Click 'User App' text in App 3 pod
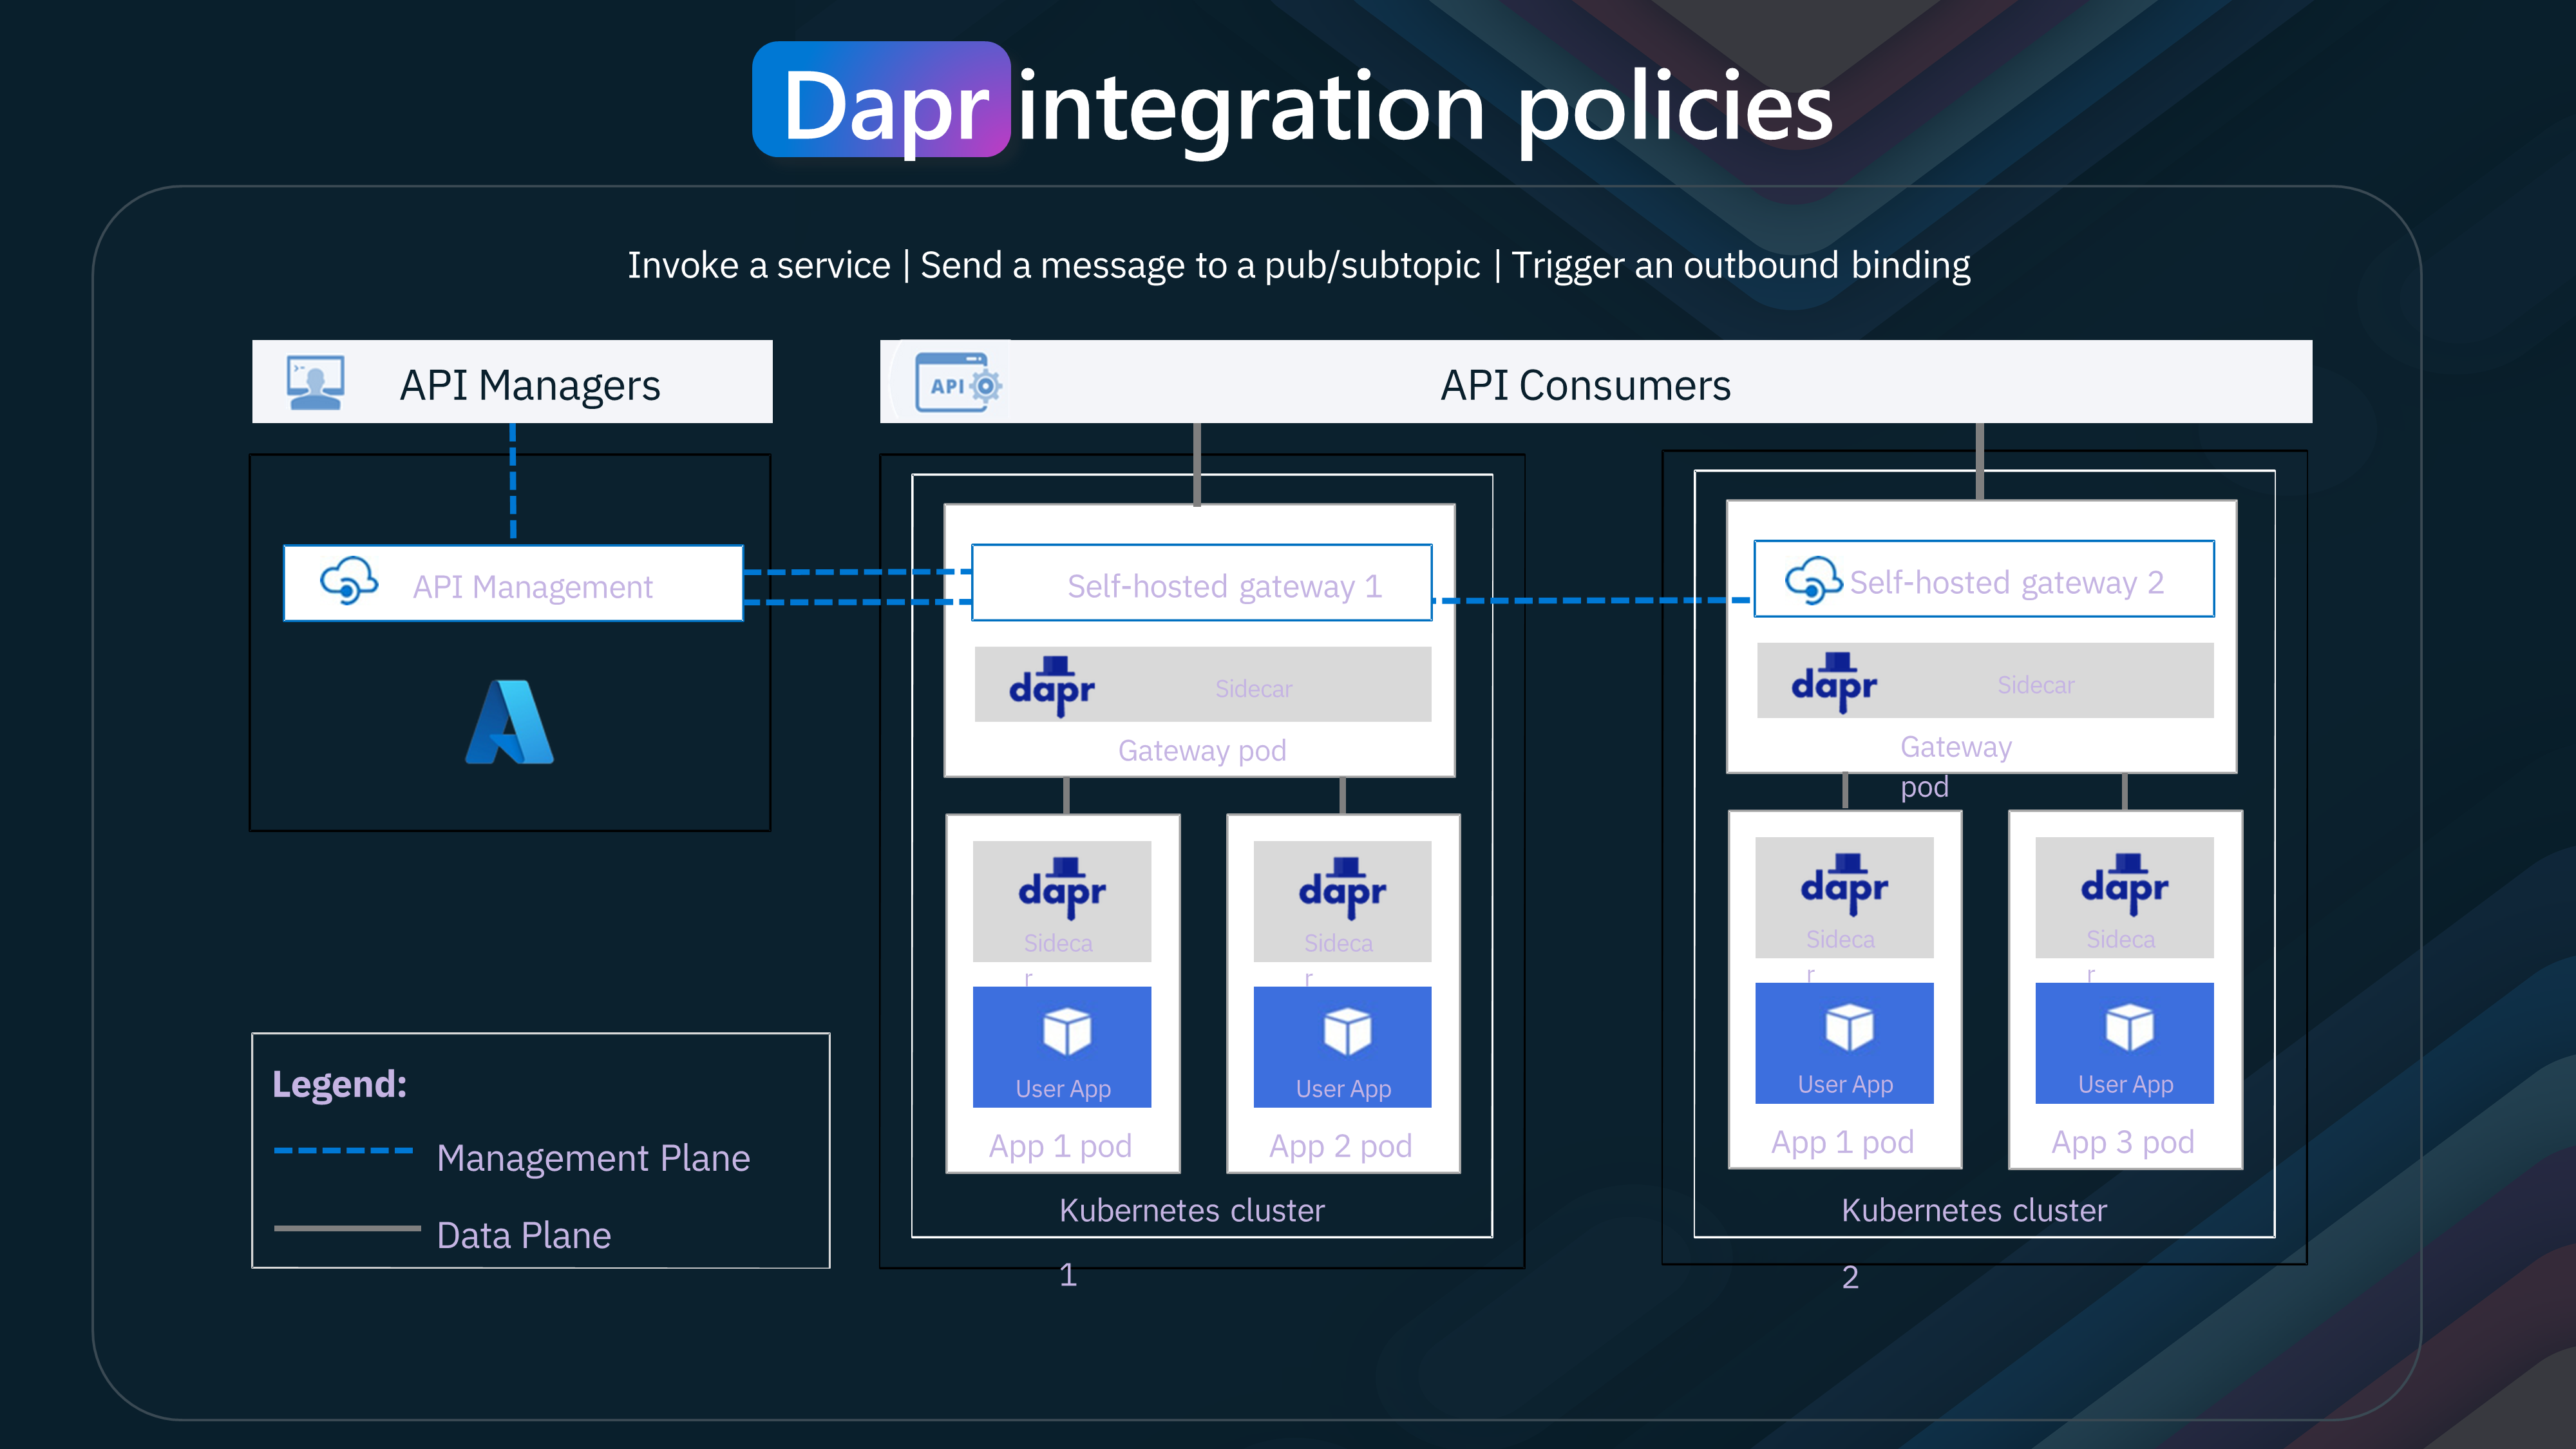 [x=2125, y=1084]
